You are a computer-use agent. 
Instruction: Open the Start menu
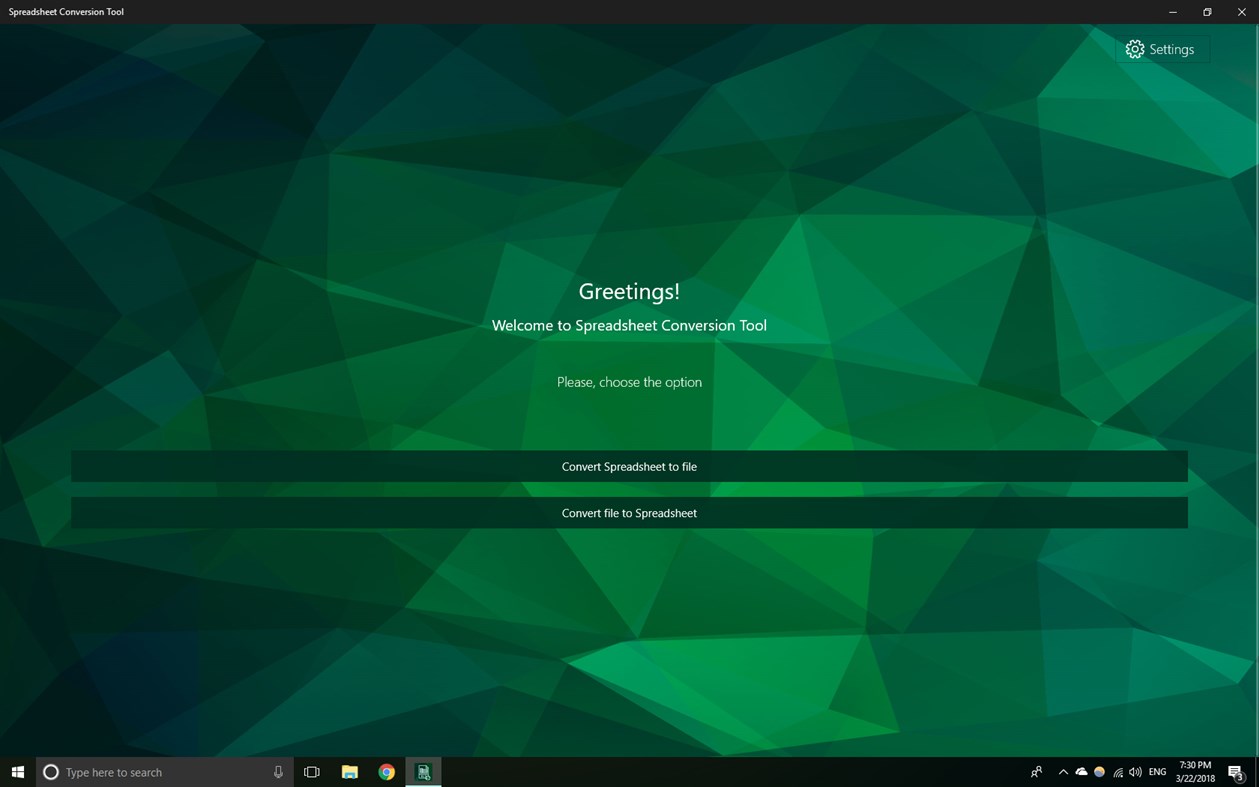tap(17, 771)
